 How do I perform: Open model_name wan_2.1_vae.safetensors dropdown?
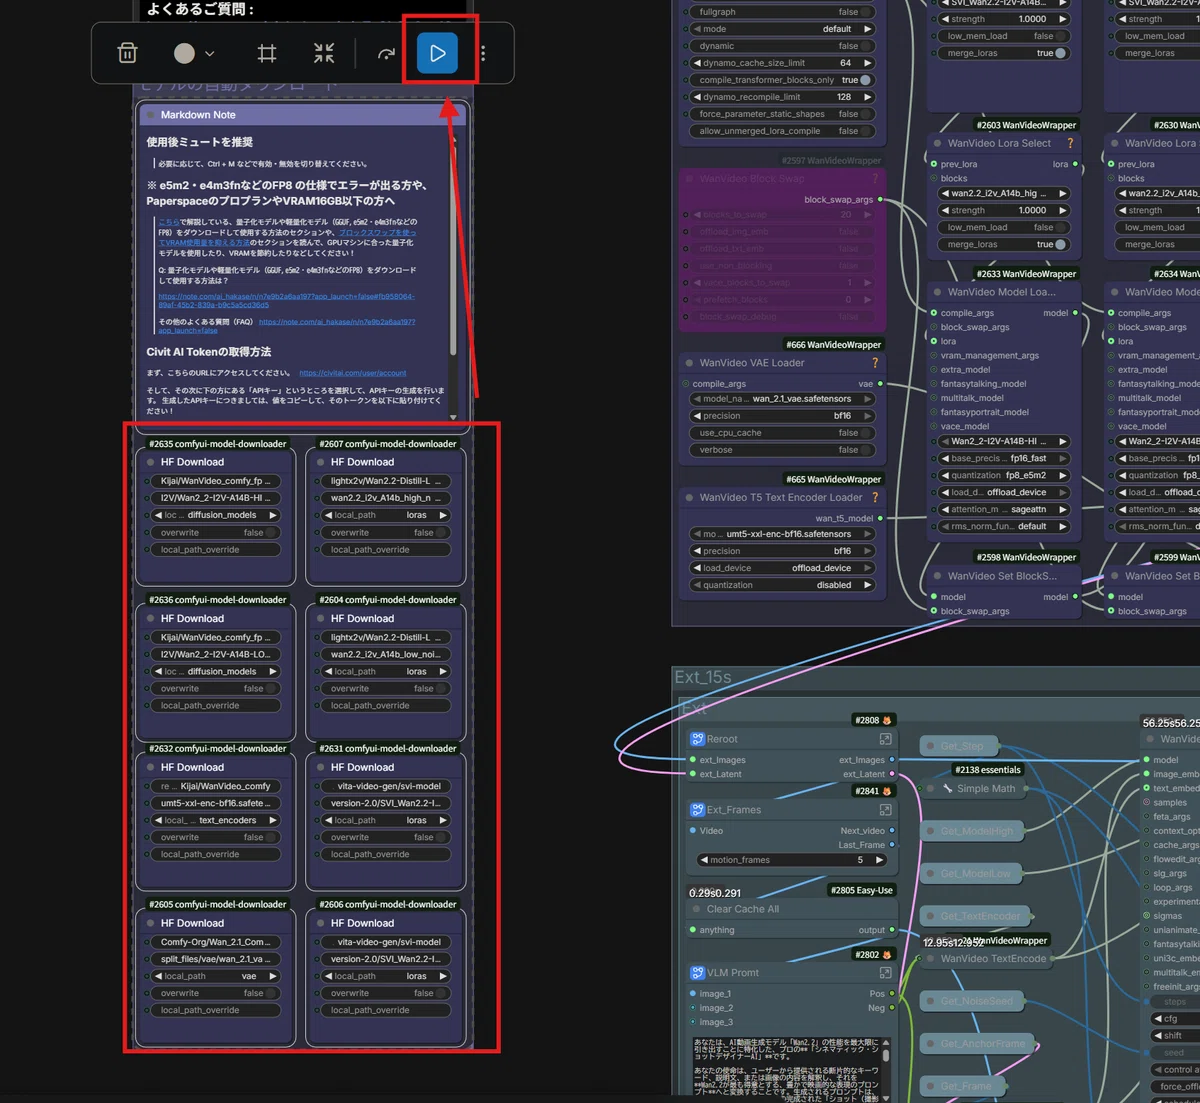[781, 399]
